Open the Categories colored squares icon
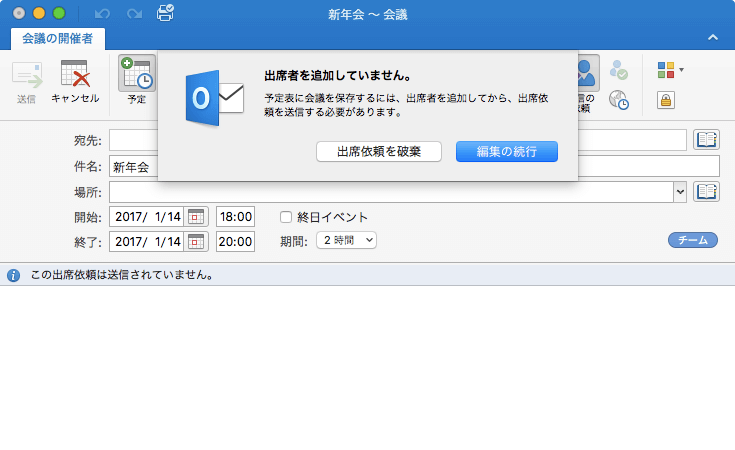The height and width of the screenshot is (450, 735). (x=666, y=70)
